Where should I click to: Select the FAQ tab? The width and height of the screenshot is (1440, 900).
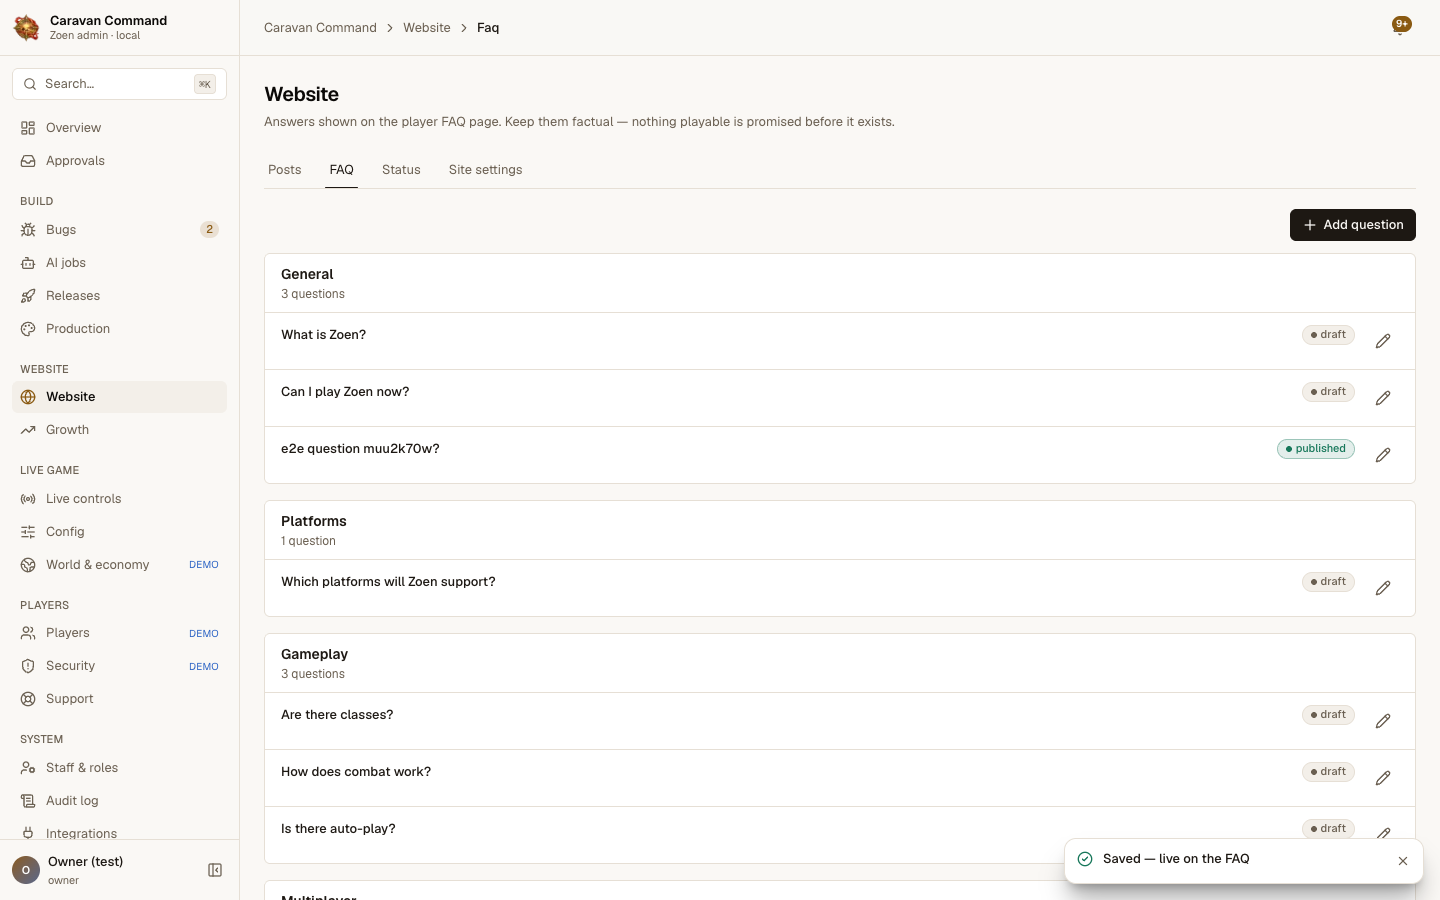pos(342,170)
